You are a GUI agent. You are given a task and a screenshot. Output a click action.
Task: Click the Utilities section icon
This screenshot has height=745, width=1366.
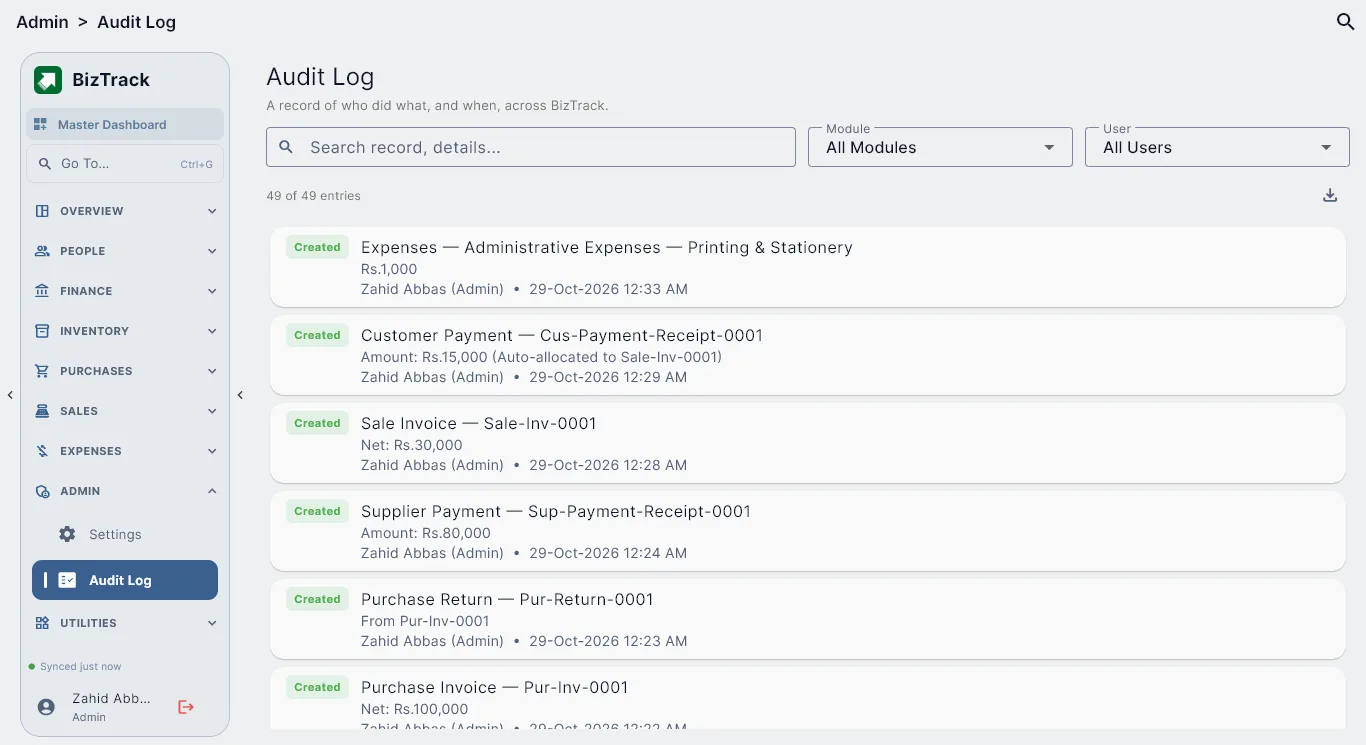42,623
